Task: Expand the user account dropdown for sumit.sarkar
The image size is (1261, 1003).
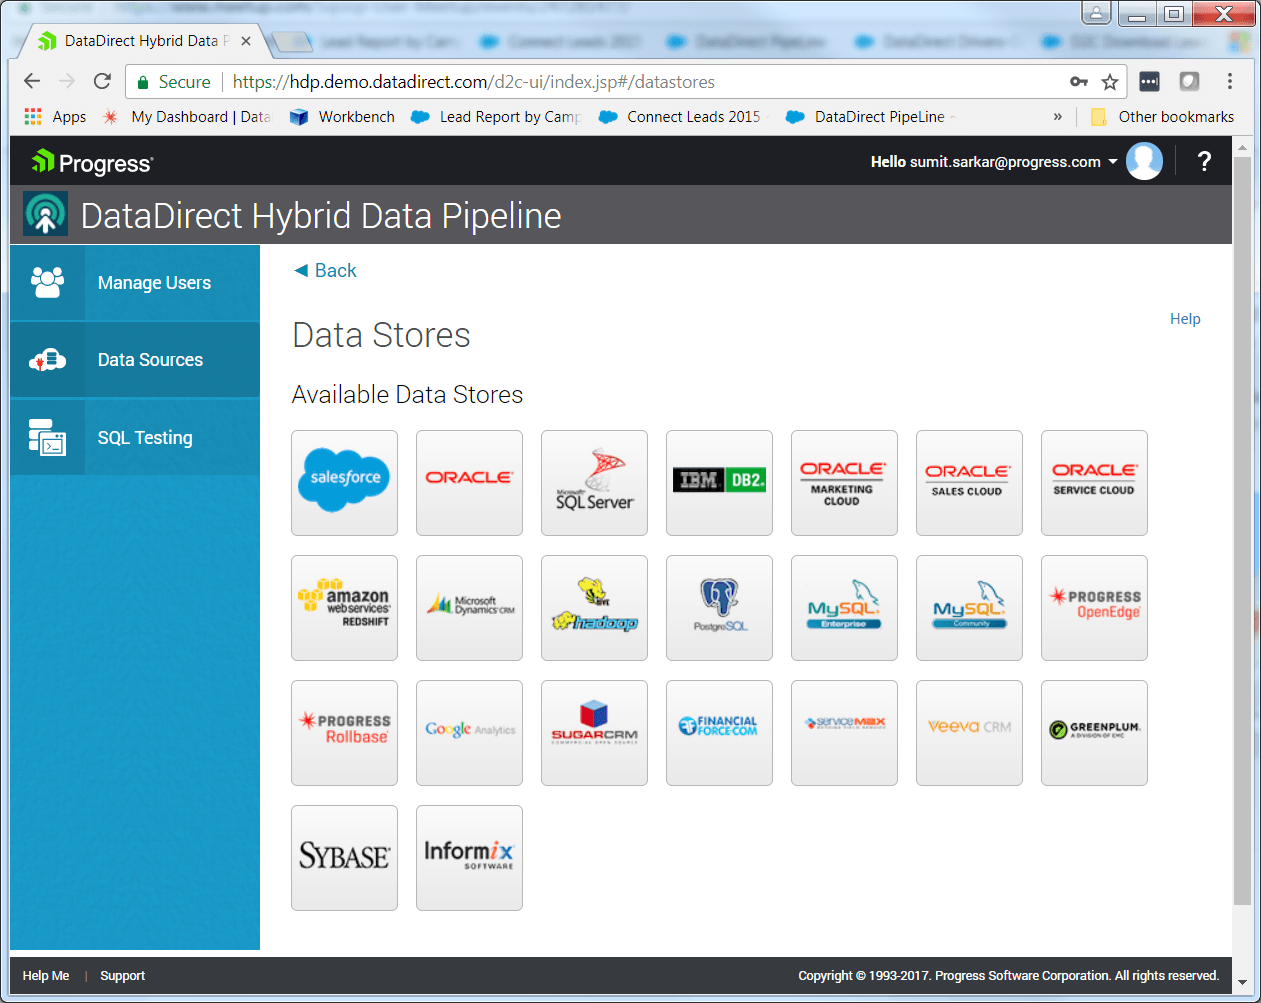Action: (x=1112, y=161)
